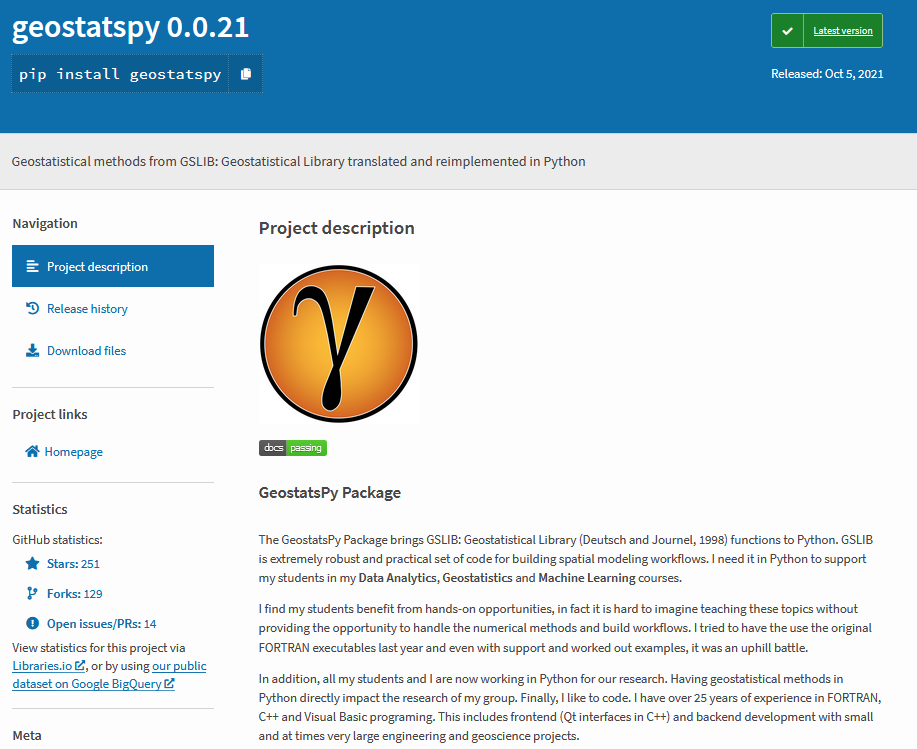Click the Homepage house icon

pos(32,451)
